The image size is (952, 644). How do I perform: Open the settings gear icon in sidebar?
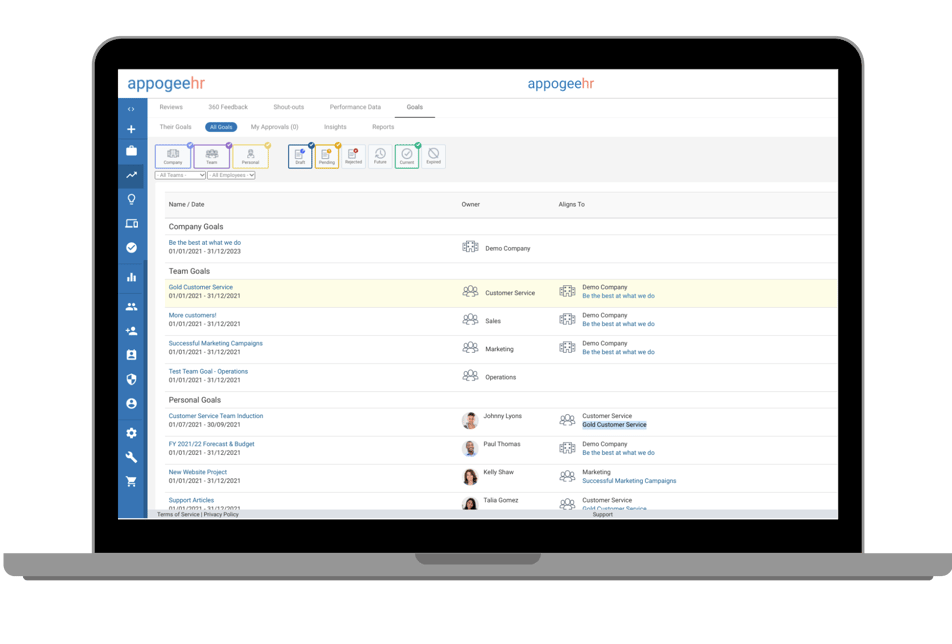tap(131, 433)
